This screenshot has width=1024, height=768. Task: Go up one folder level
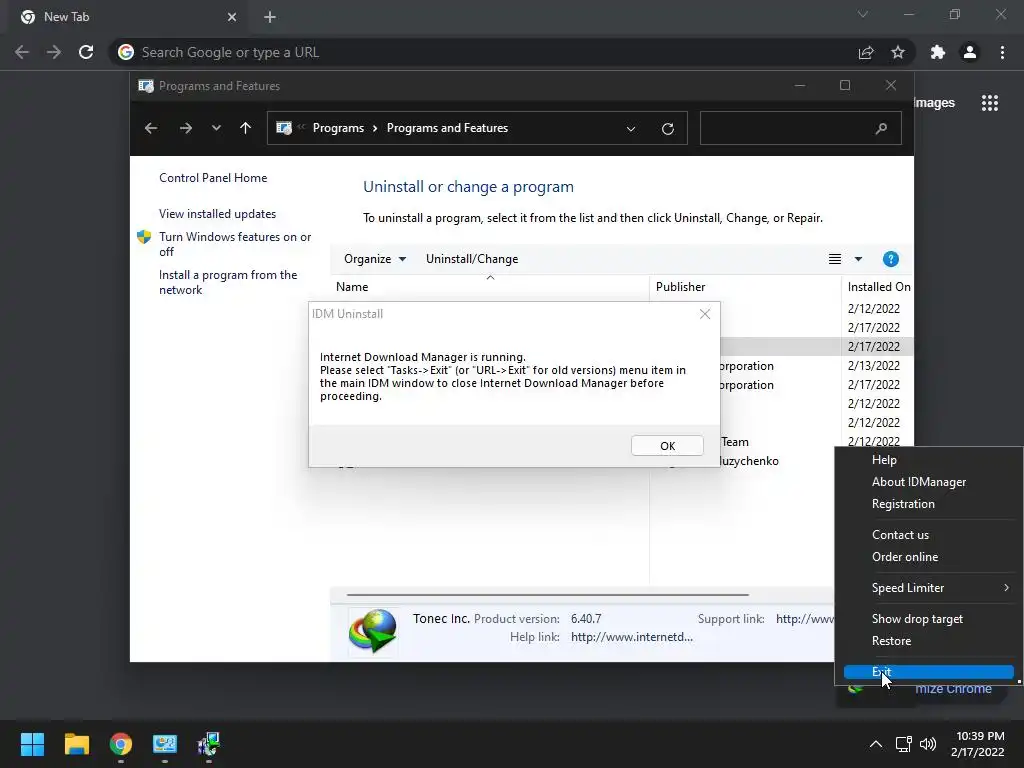click(x=246, y=128)
